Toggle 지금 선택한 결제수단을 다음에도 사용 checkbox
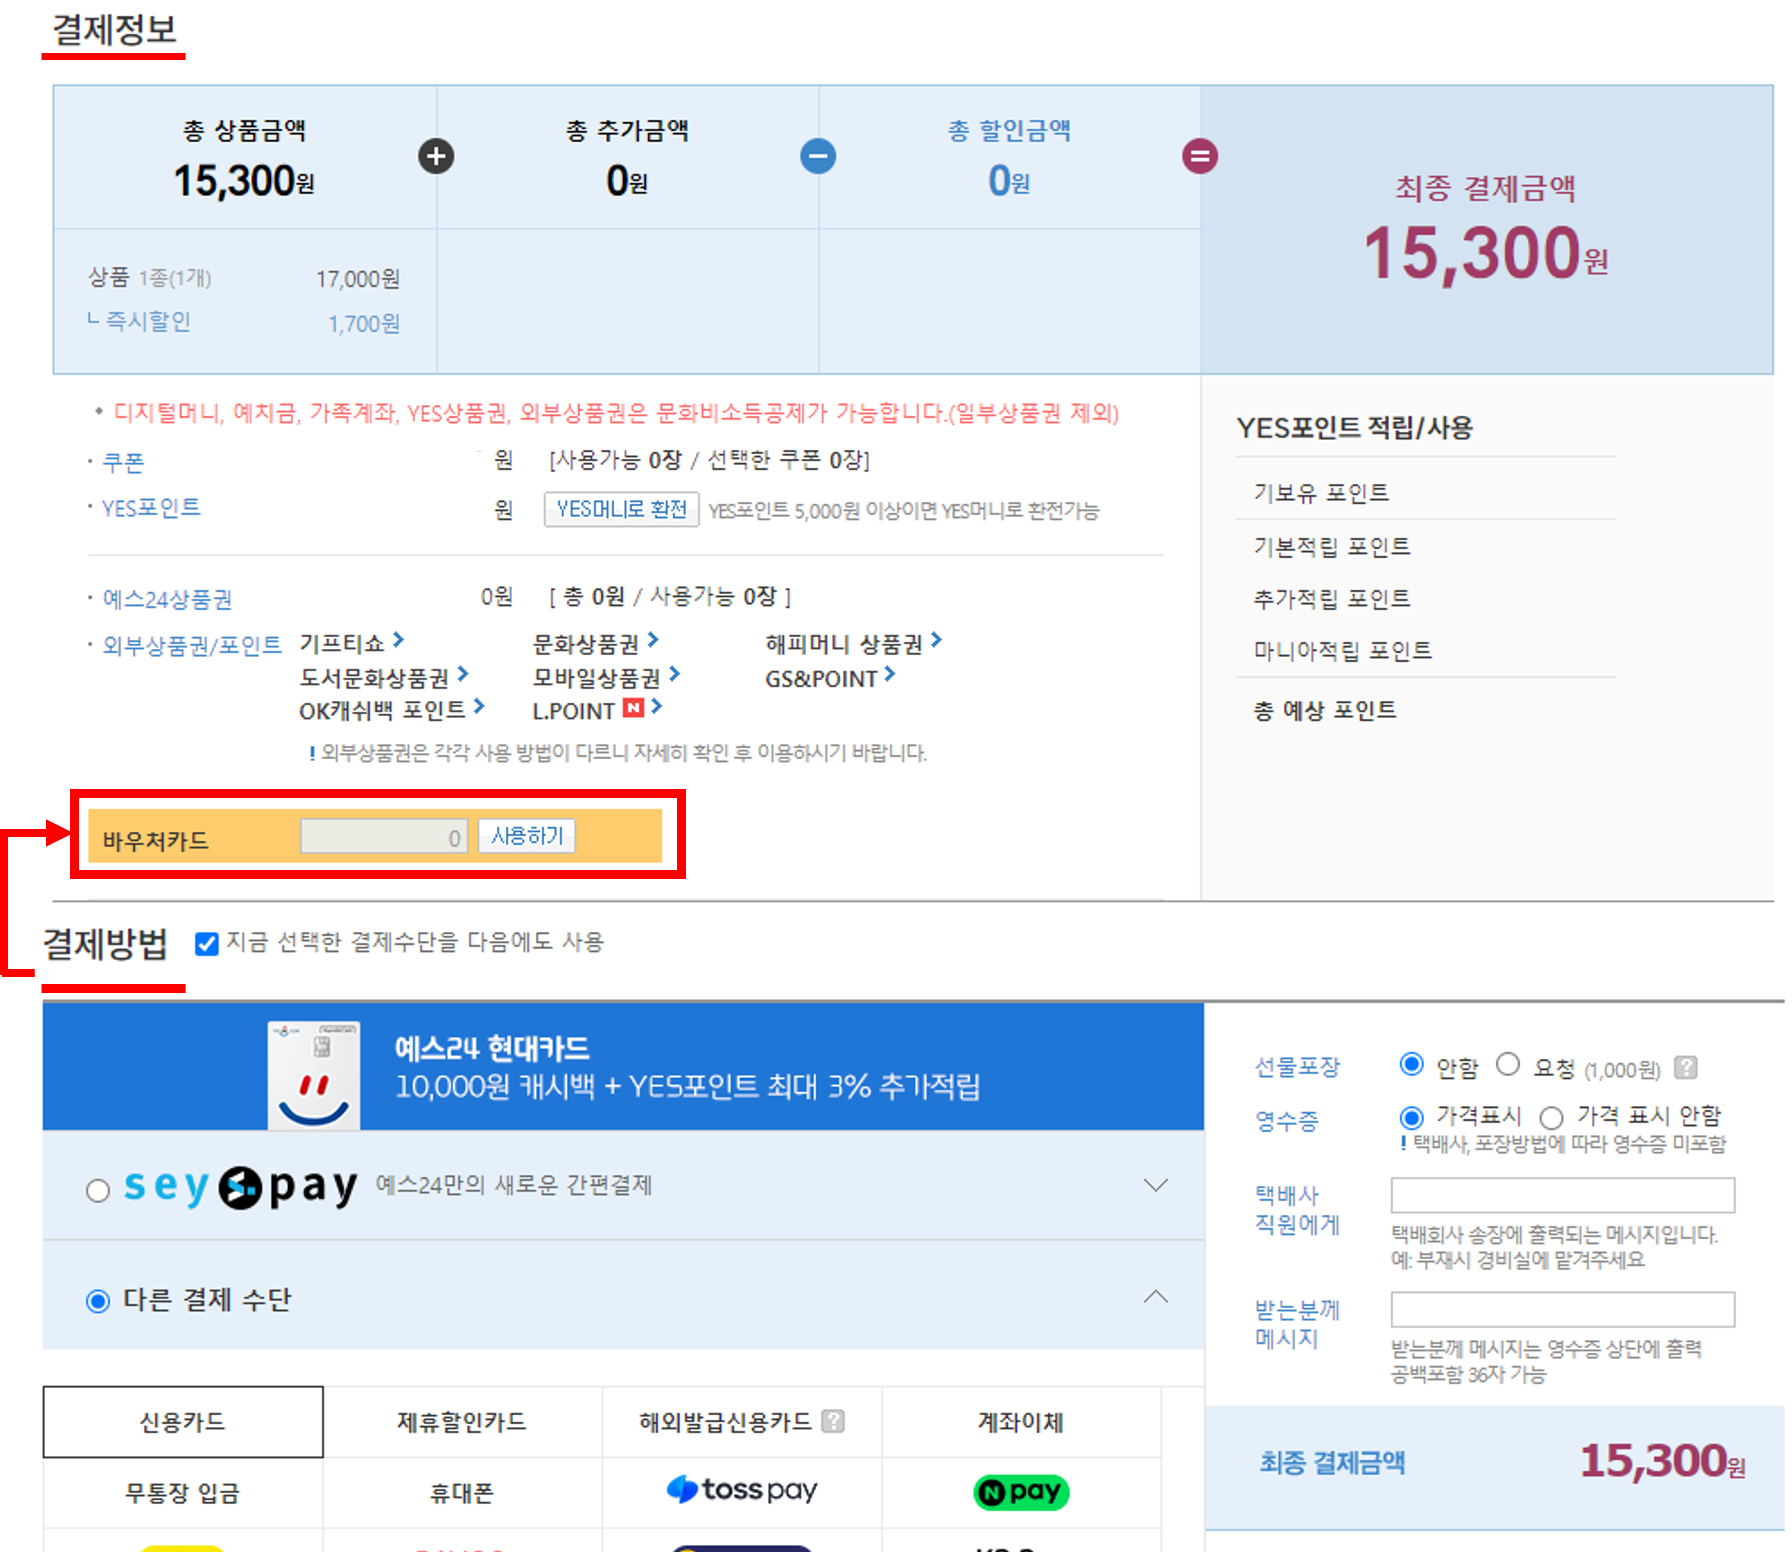1792x1552 pixels. pos(207,944)
